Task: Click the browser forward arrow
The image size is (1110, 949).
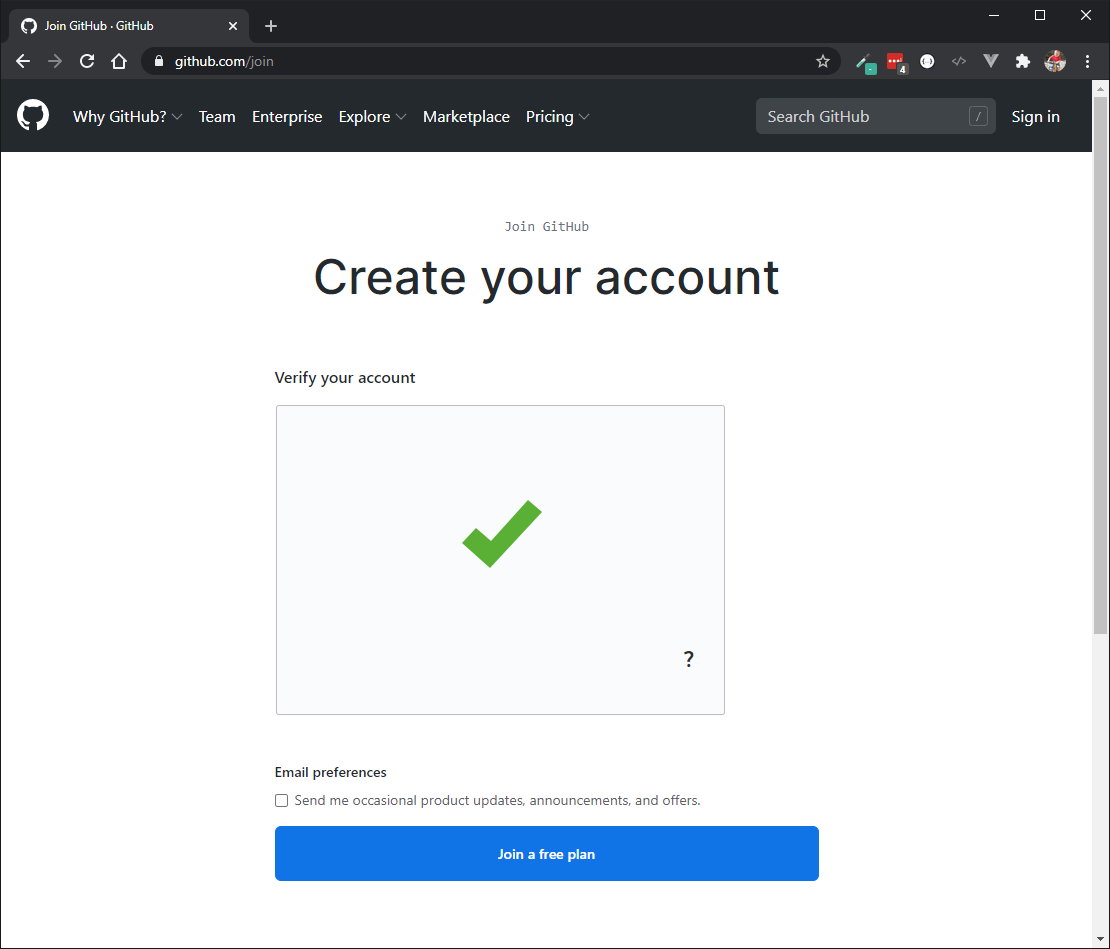Action: click(x=55, y=62)
